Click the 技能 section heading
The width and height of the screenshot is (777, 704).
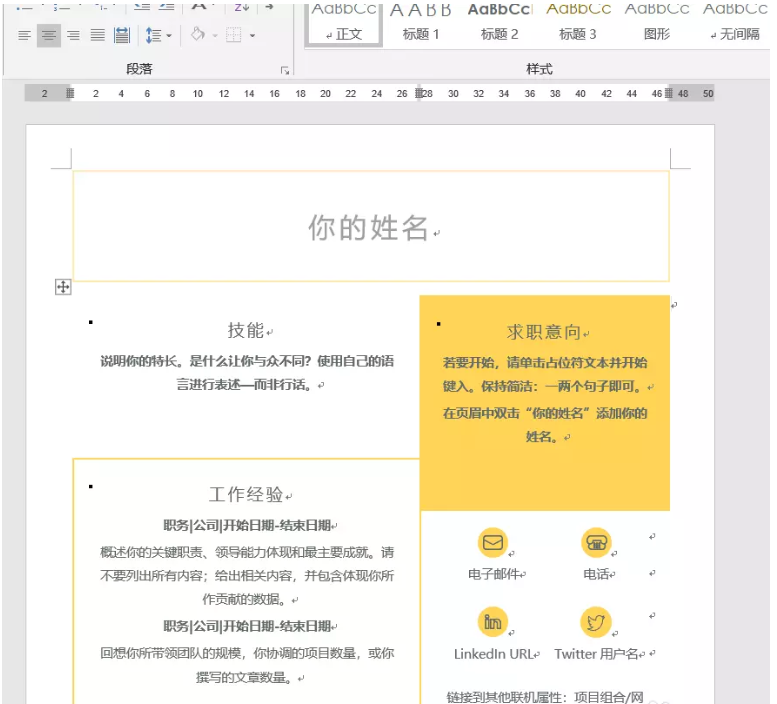point(246,330)
